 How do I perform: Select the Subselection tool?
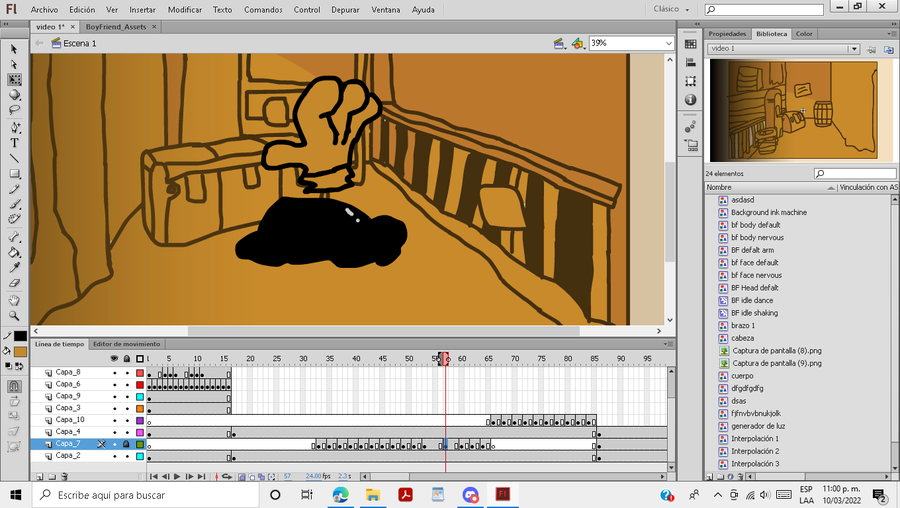pos(14,64)
